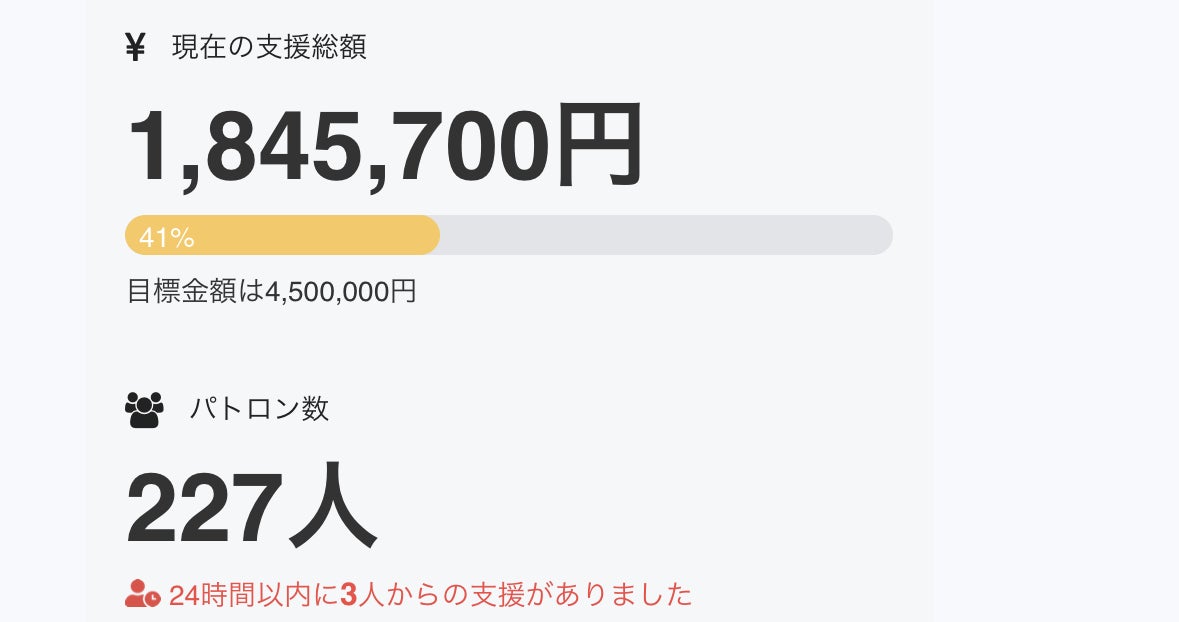The width and height of the screenshot is (1179, 622).
Task: Click the yen currency icon
Action: (136, 47)
